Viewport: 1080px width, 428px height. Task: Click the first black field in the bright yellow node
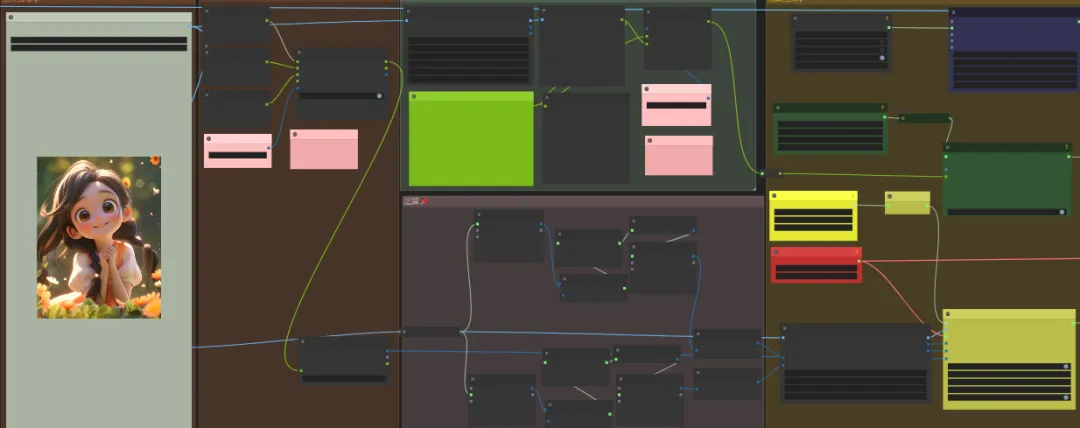click(813, 212)
